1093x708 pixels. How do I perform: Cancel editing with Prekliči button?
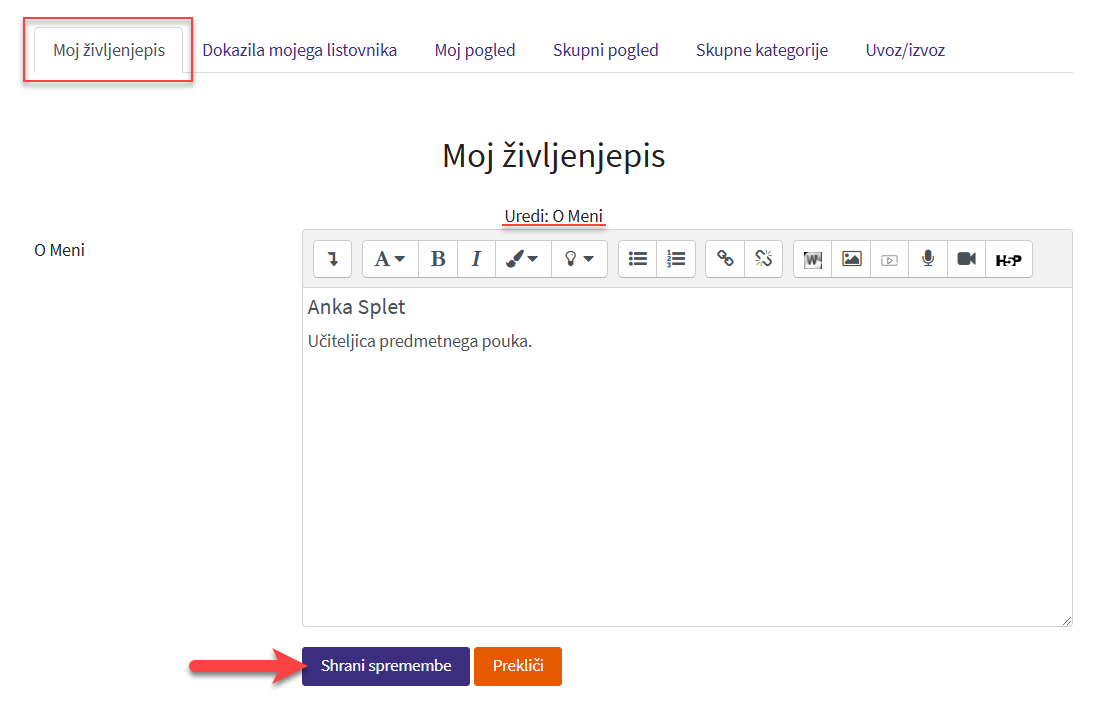coord(518,666)
